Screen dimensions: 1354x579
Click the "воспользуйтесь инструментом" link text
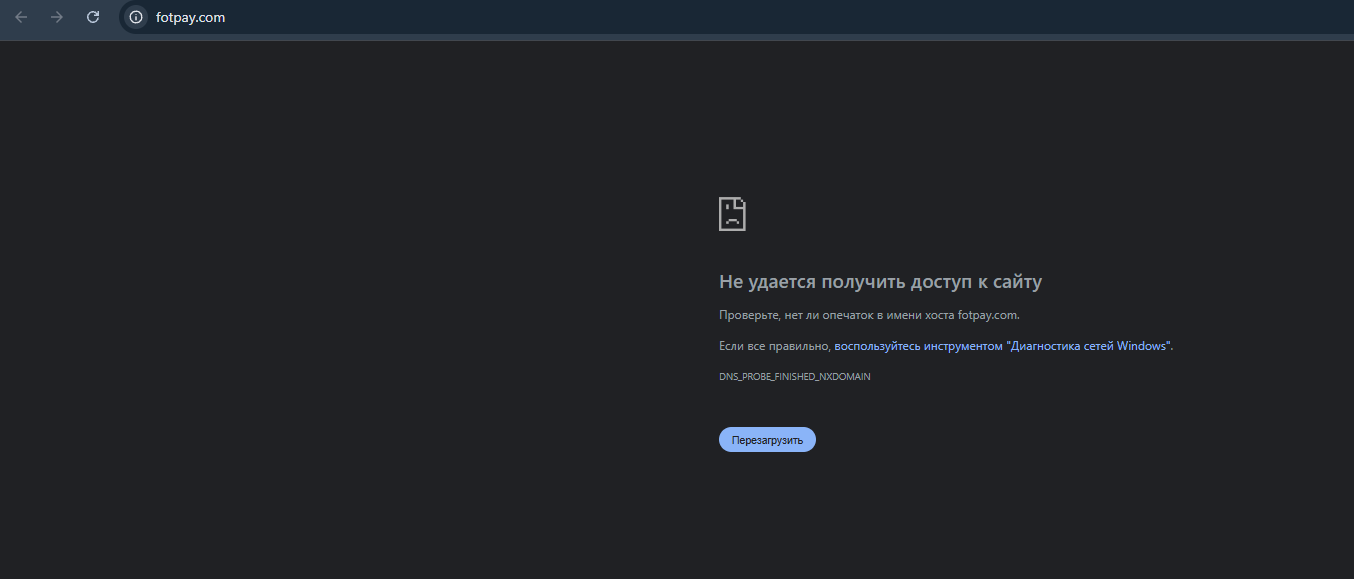[917, 346]
